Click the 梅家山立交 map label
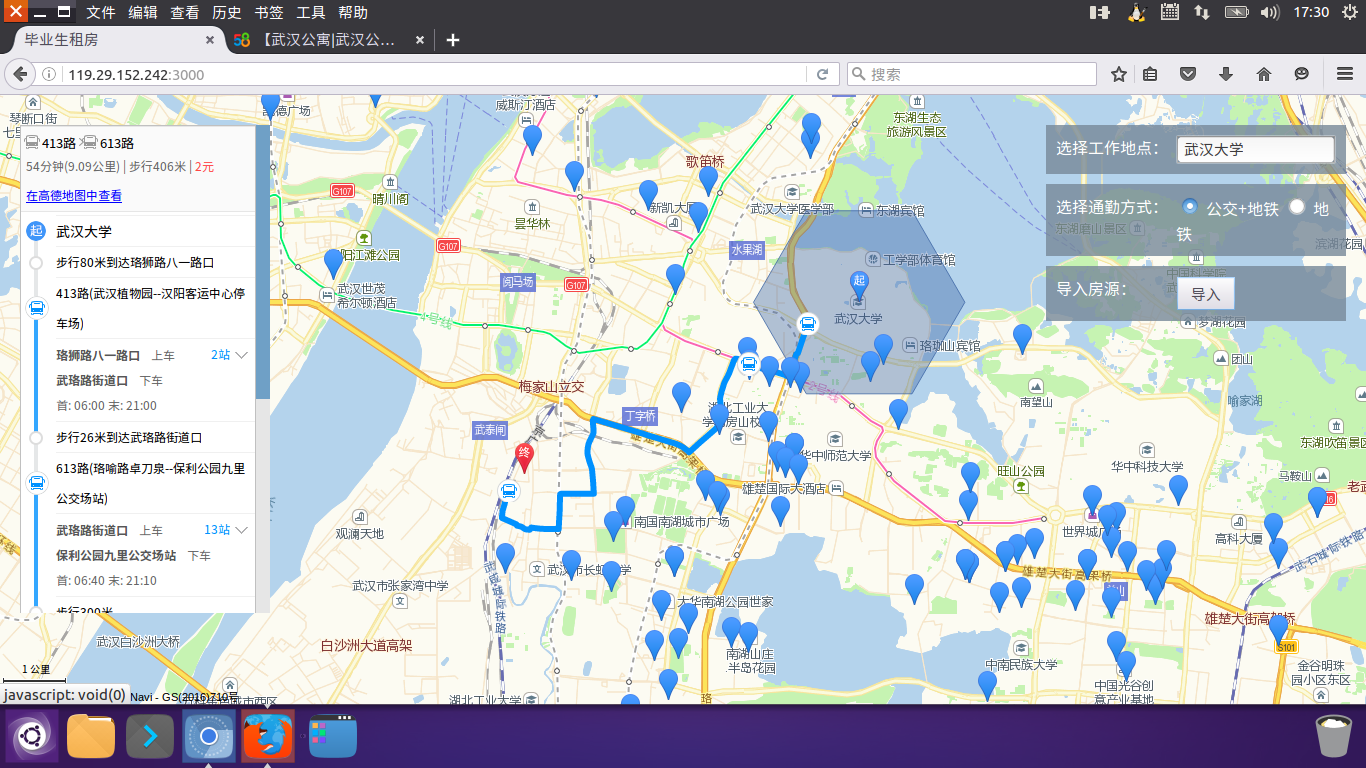 (551, 386)
